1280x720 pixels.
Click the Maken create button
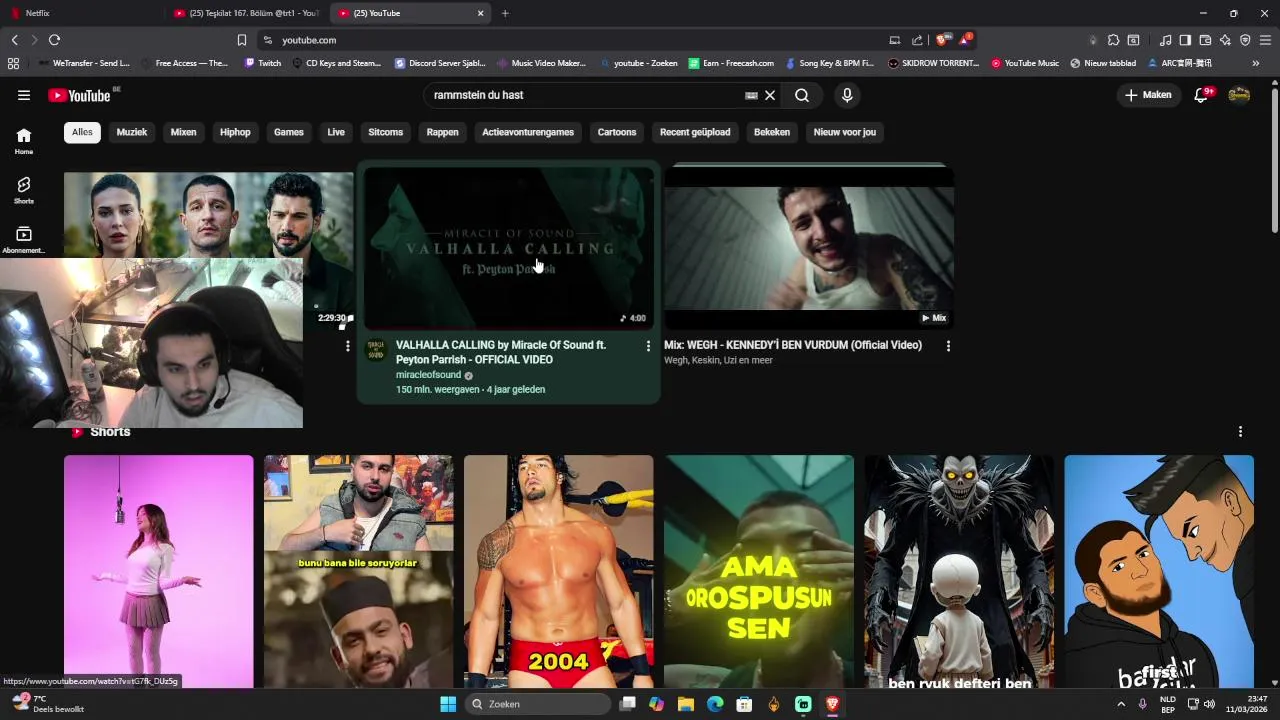(1148, 95)
